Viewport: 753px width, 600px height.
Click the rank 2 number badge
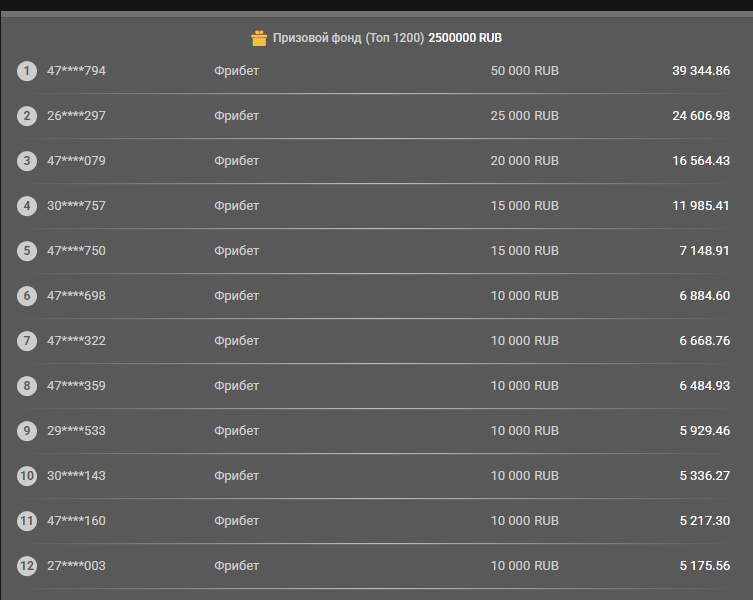click(27, 116)
